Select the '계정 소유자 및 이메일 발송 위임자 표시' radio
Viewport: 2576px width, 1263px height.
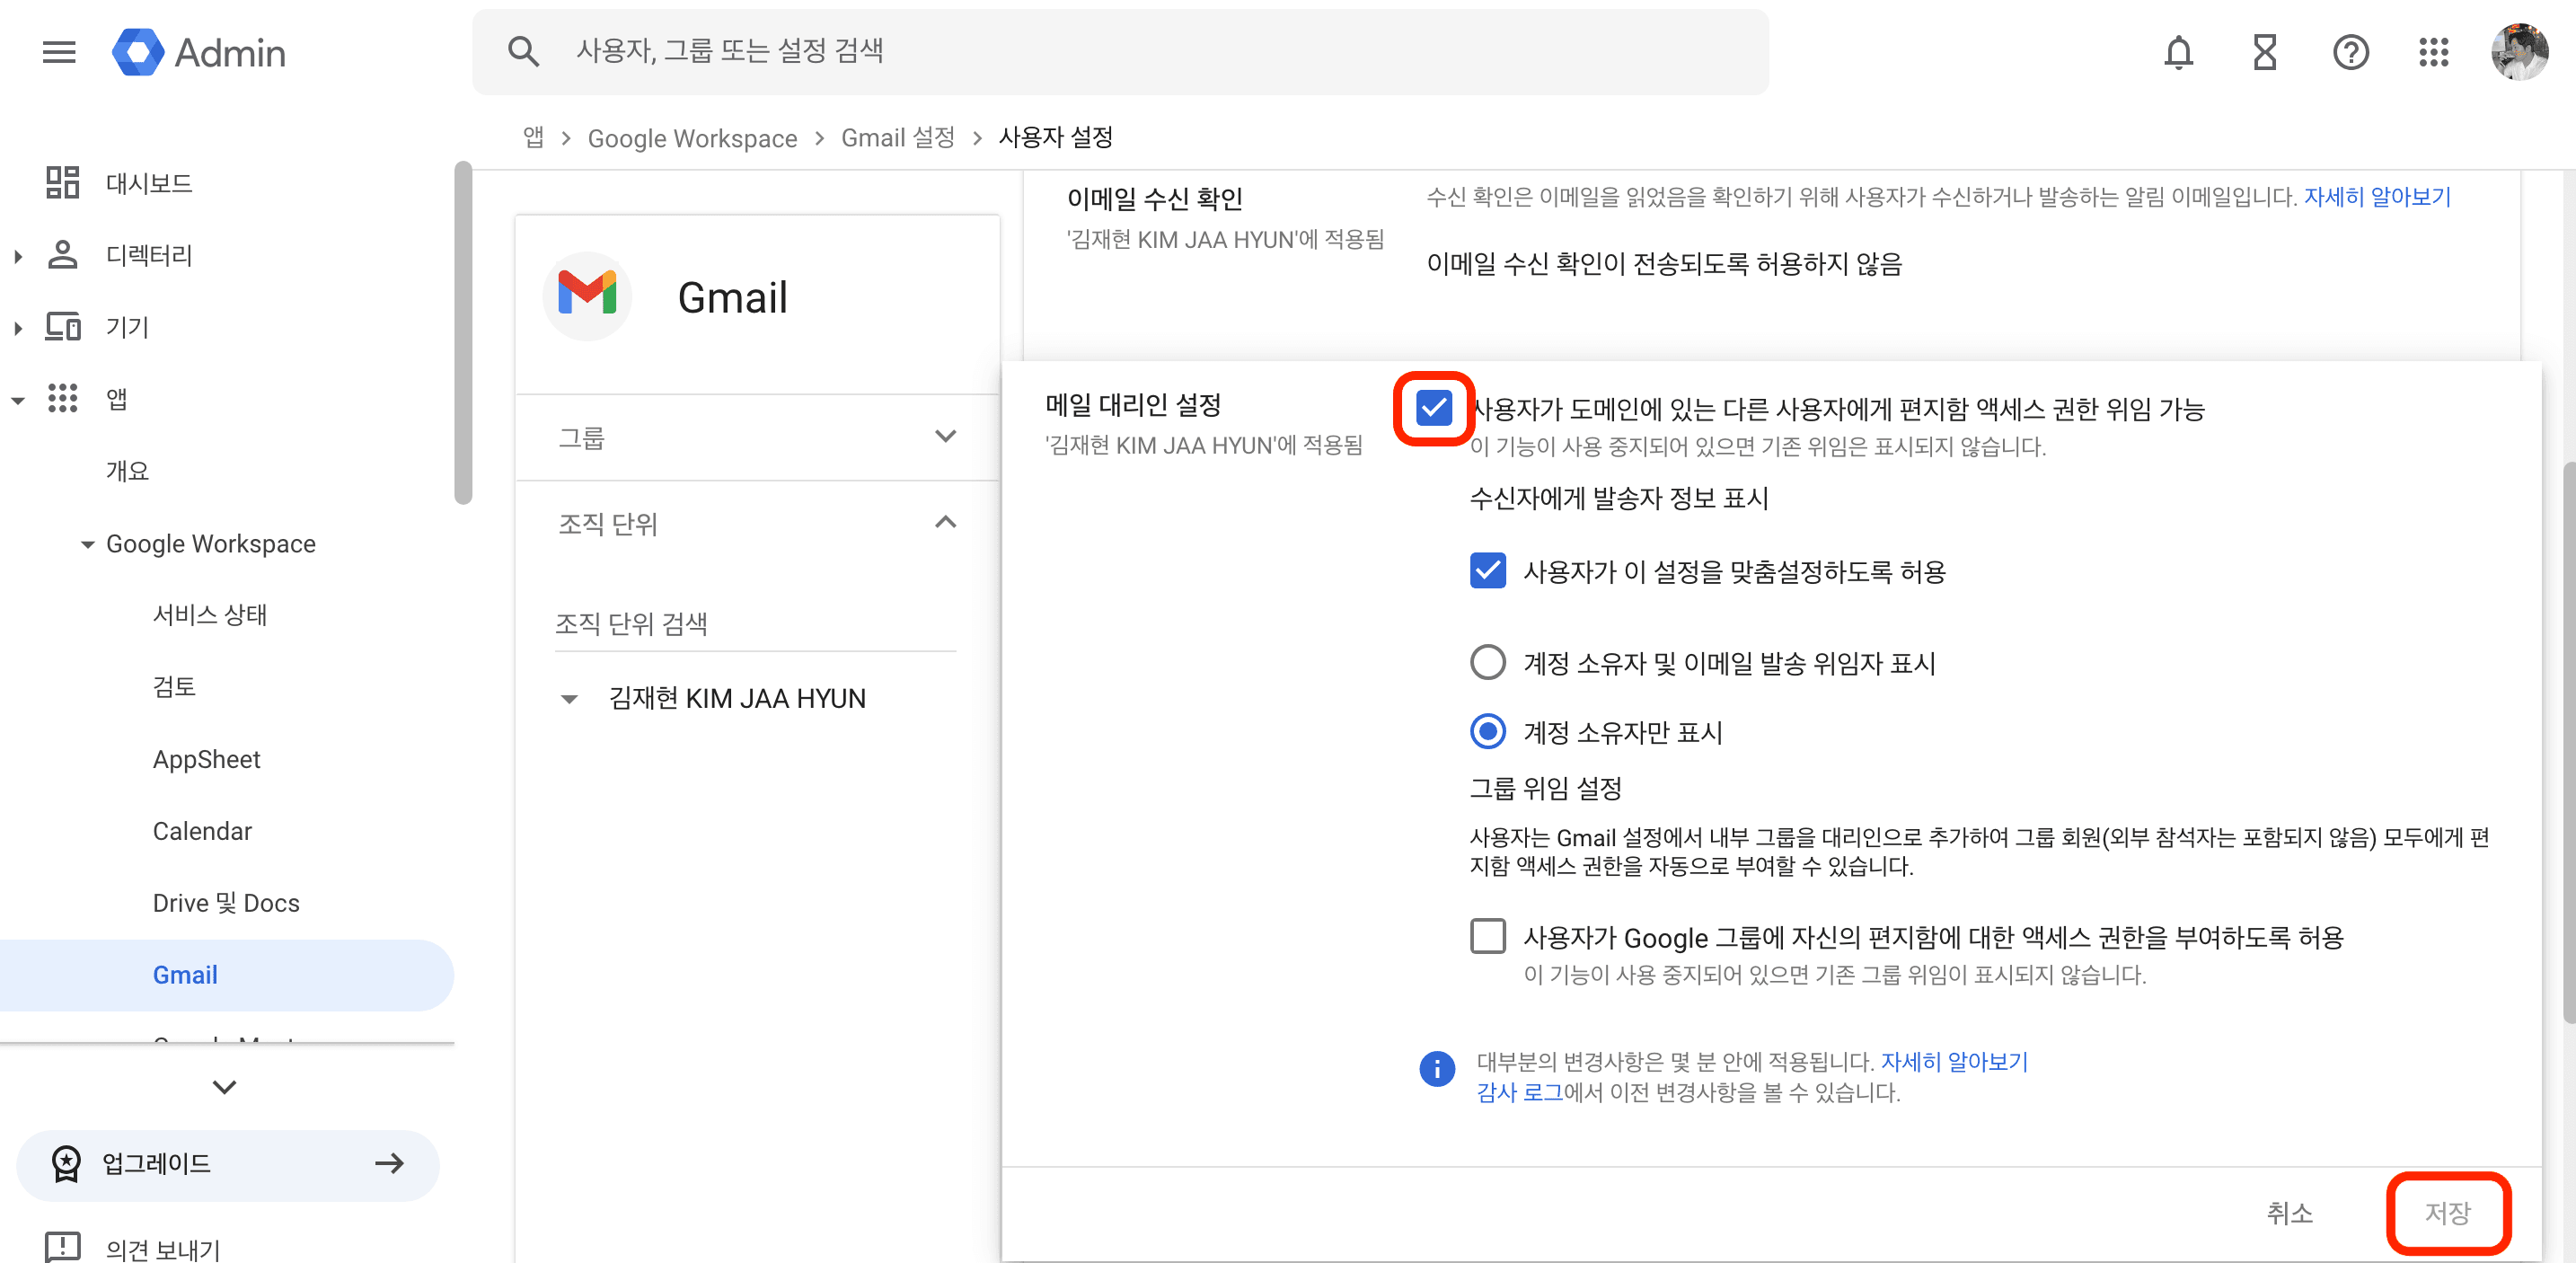coord(1487,661)
